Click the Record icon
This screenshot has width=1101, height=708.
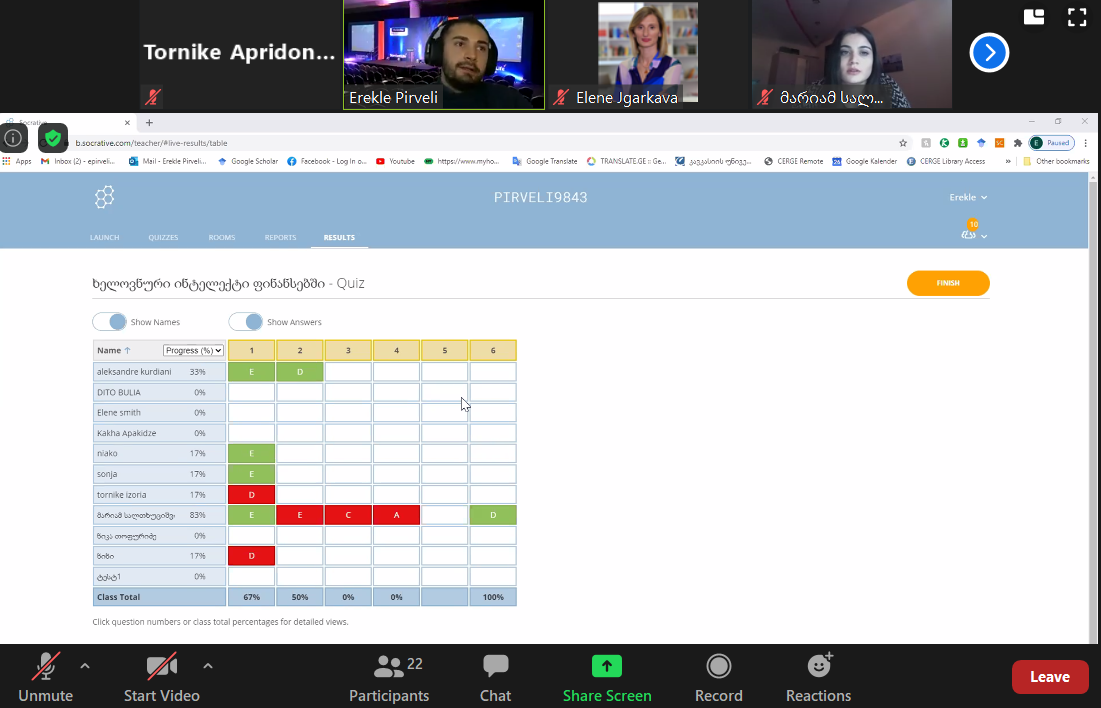coord(718,667)
